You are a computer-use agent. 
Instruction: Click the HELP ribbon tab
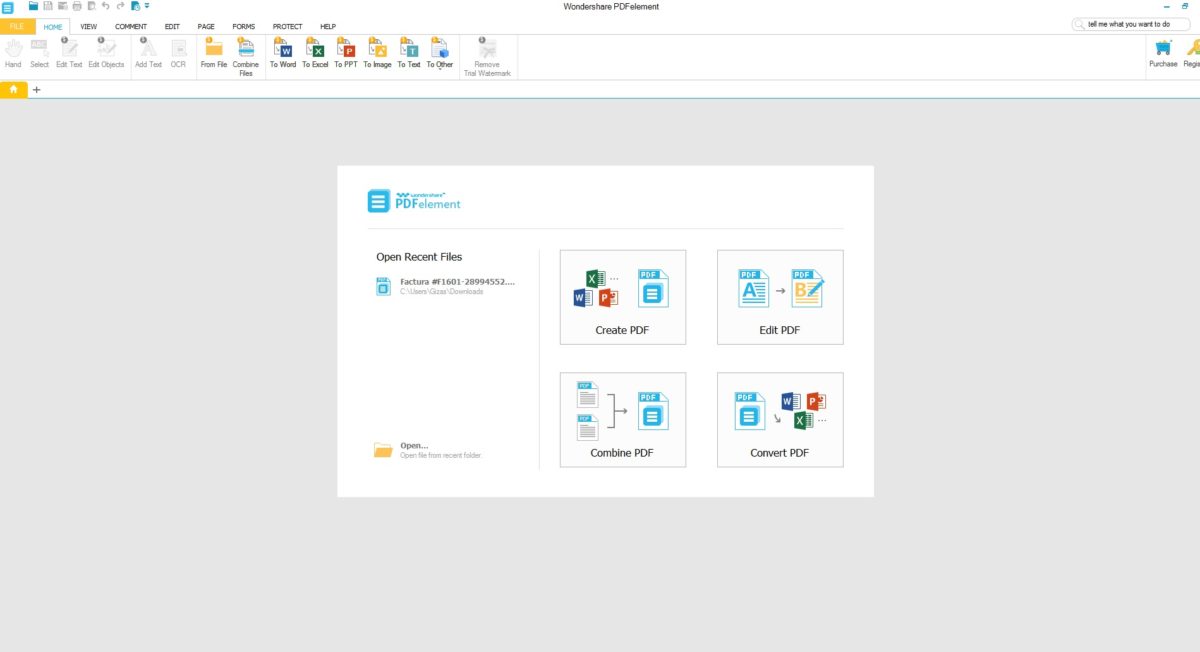tap(328, 26)
